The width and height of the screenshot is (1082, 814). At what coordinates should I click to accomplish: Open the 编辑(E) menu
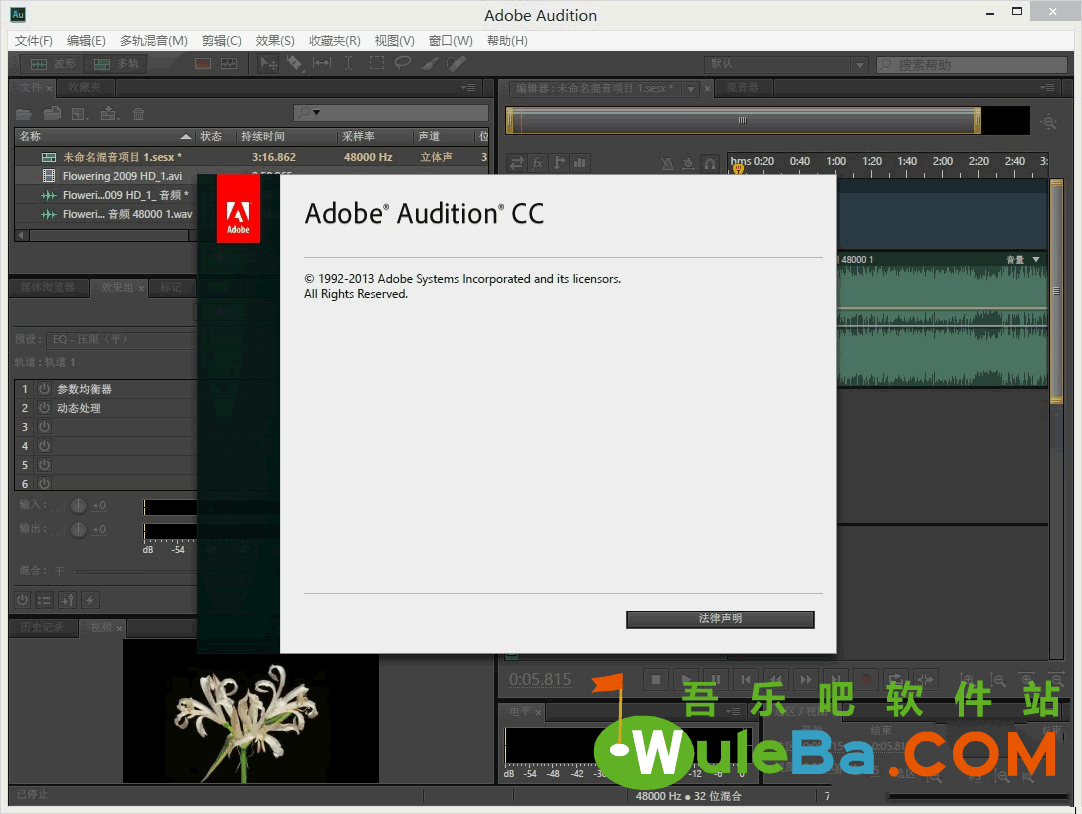pos(86,41)
